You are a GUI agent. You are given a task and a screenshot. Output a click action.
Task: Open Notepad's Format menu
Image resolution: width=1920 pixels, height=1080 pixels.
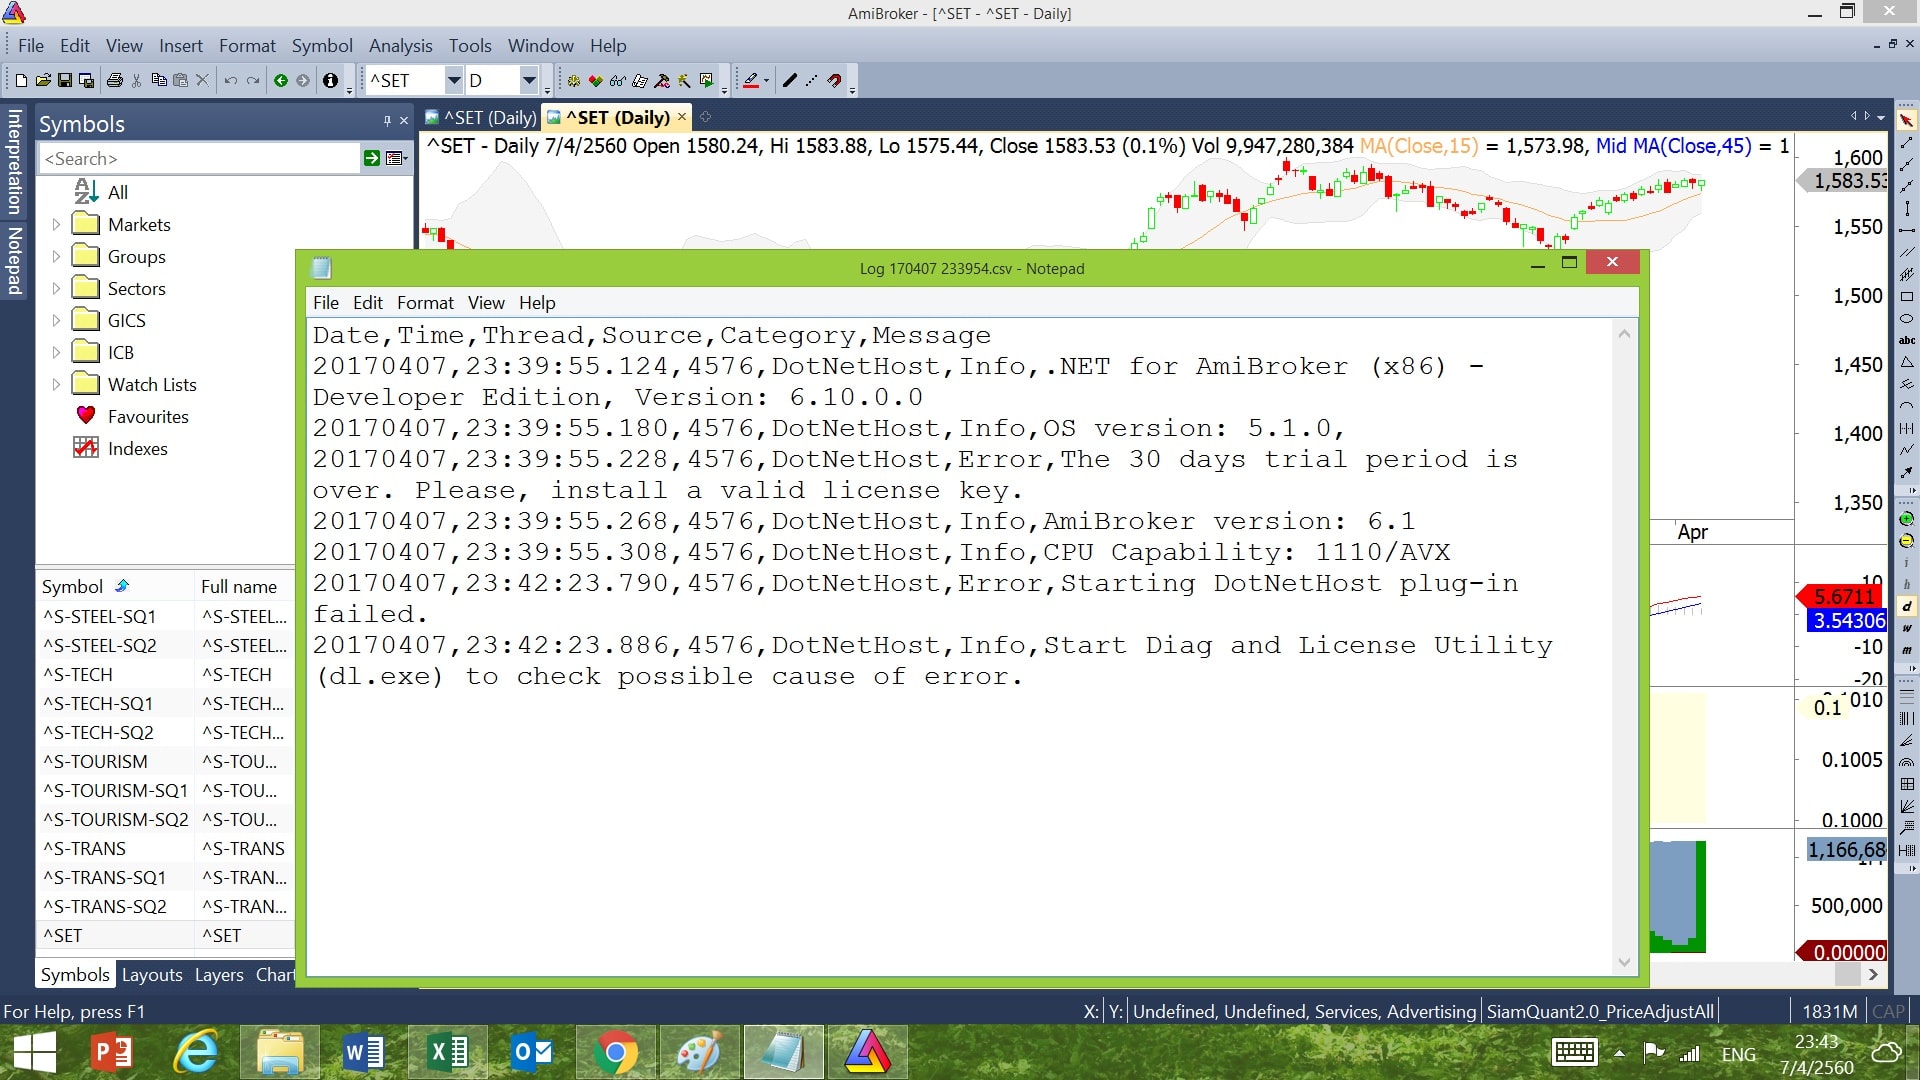(x=425, y=303)
